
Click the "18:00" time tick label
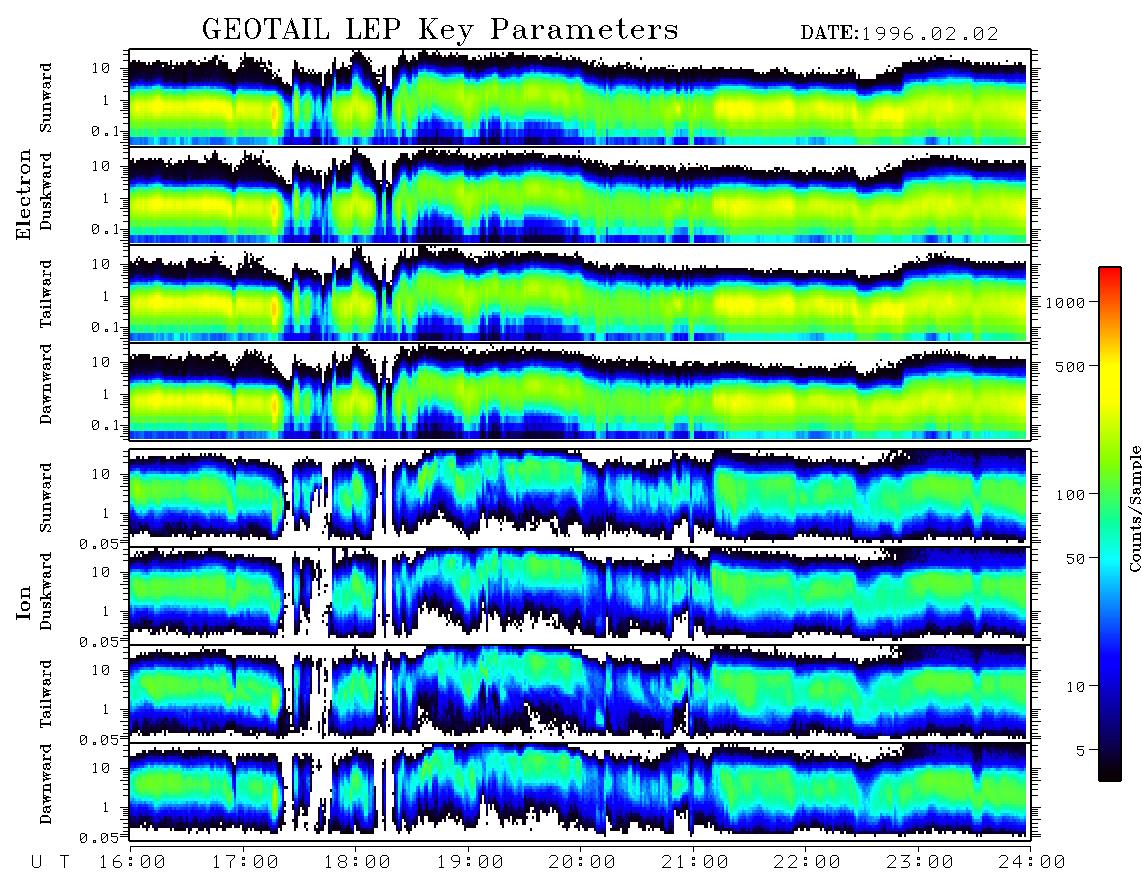coord(358,863)
